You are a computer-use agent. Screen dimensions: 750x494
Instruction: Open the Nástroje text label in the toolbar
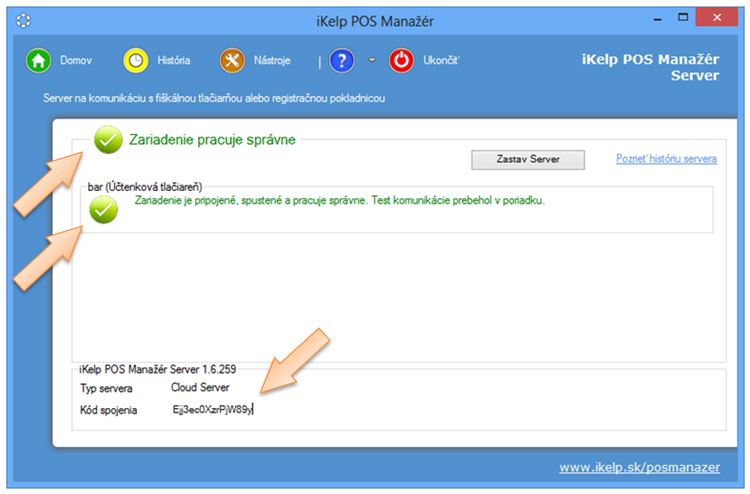click(271, 61)
